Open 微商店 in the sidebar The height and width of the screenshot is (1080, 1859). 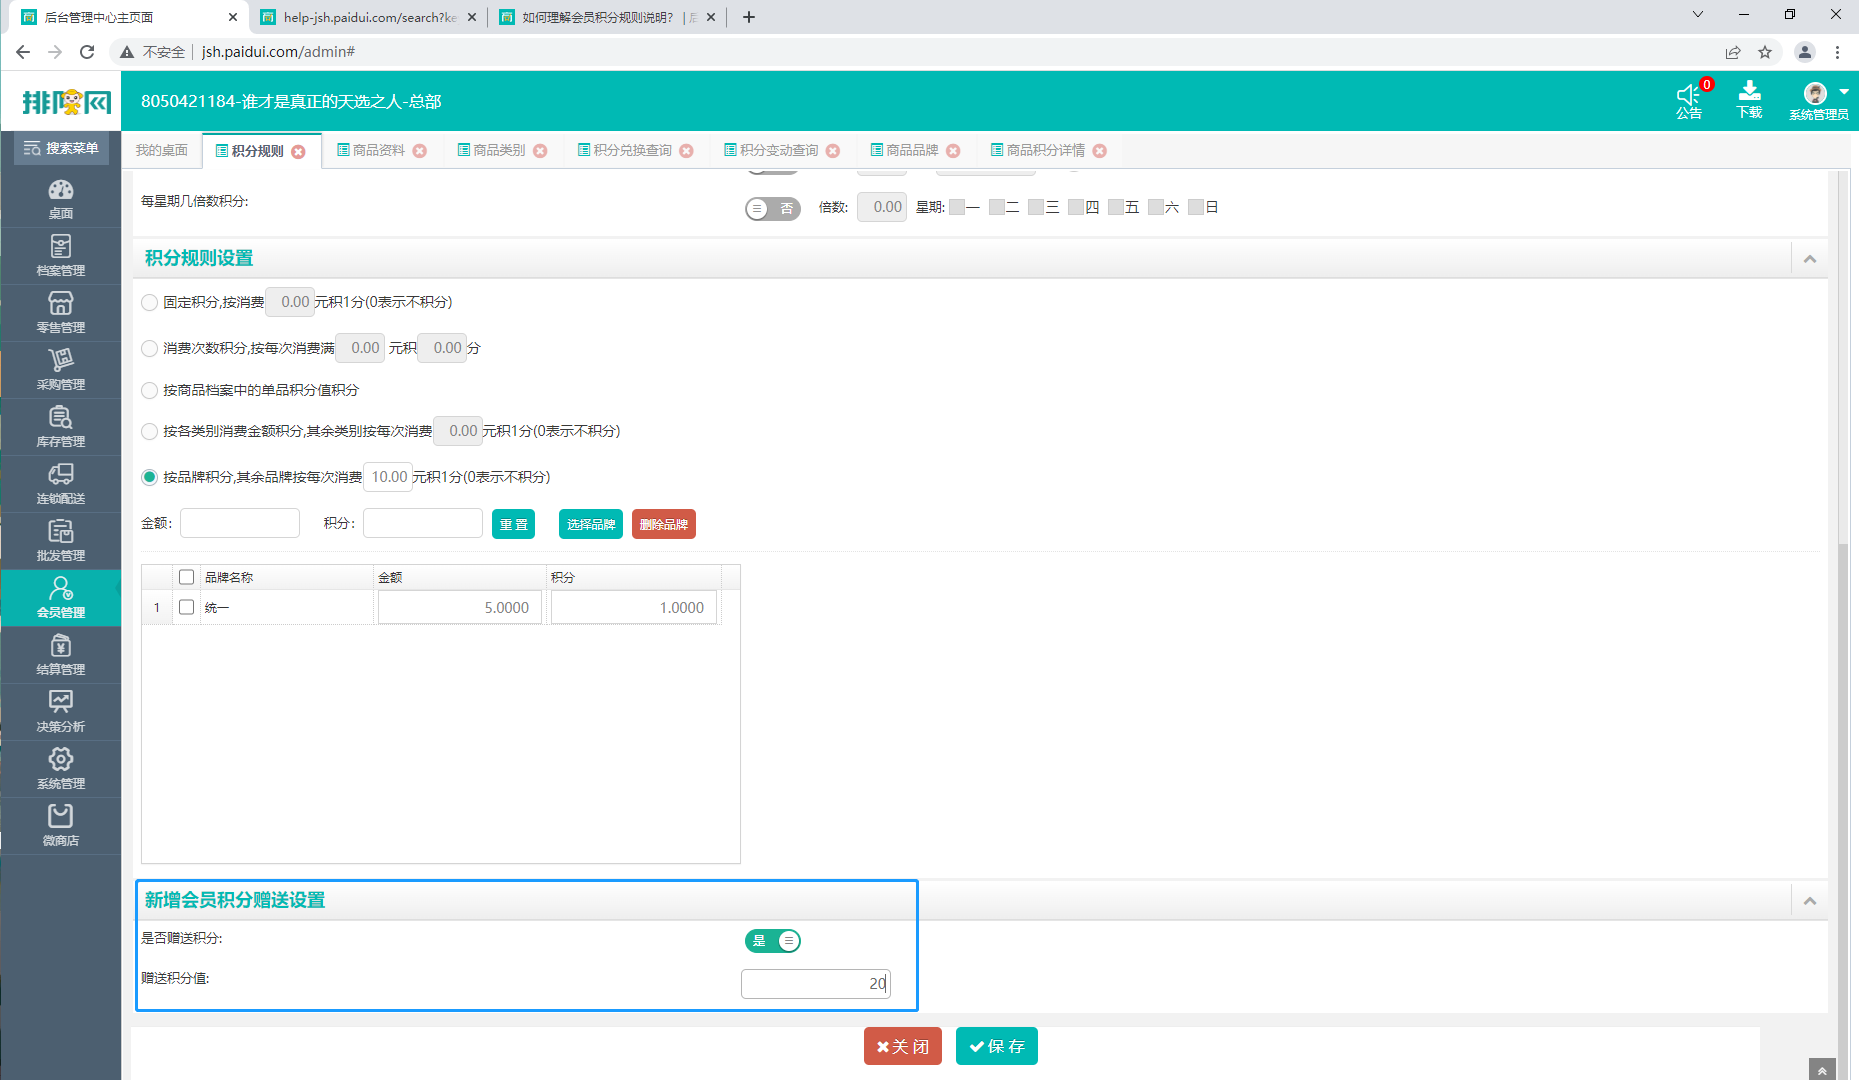[x=61, y=826]
